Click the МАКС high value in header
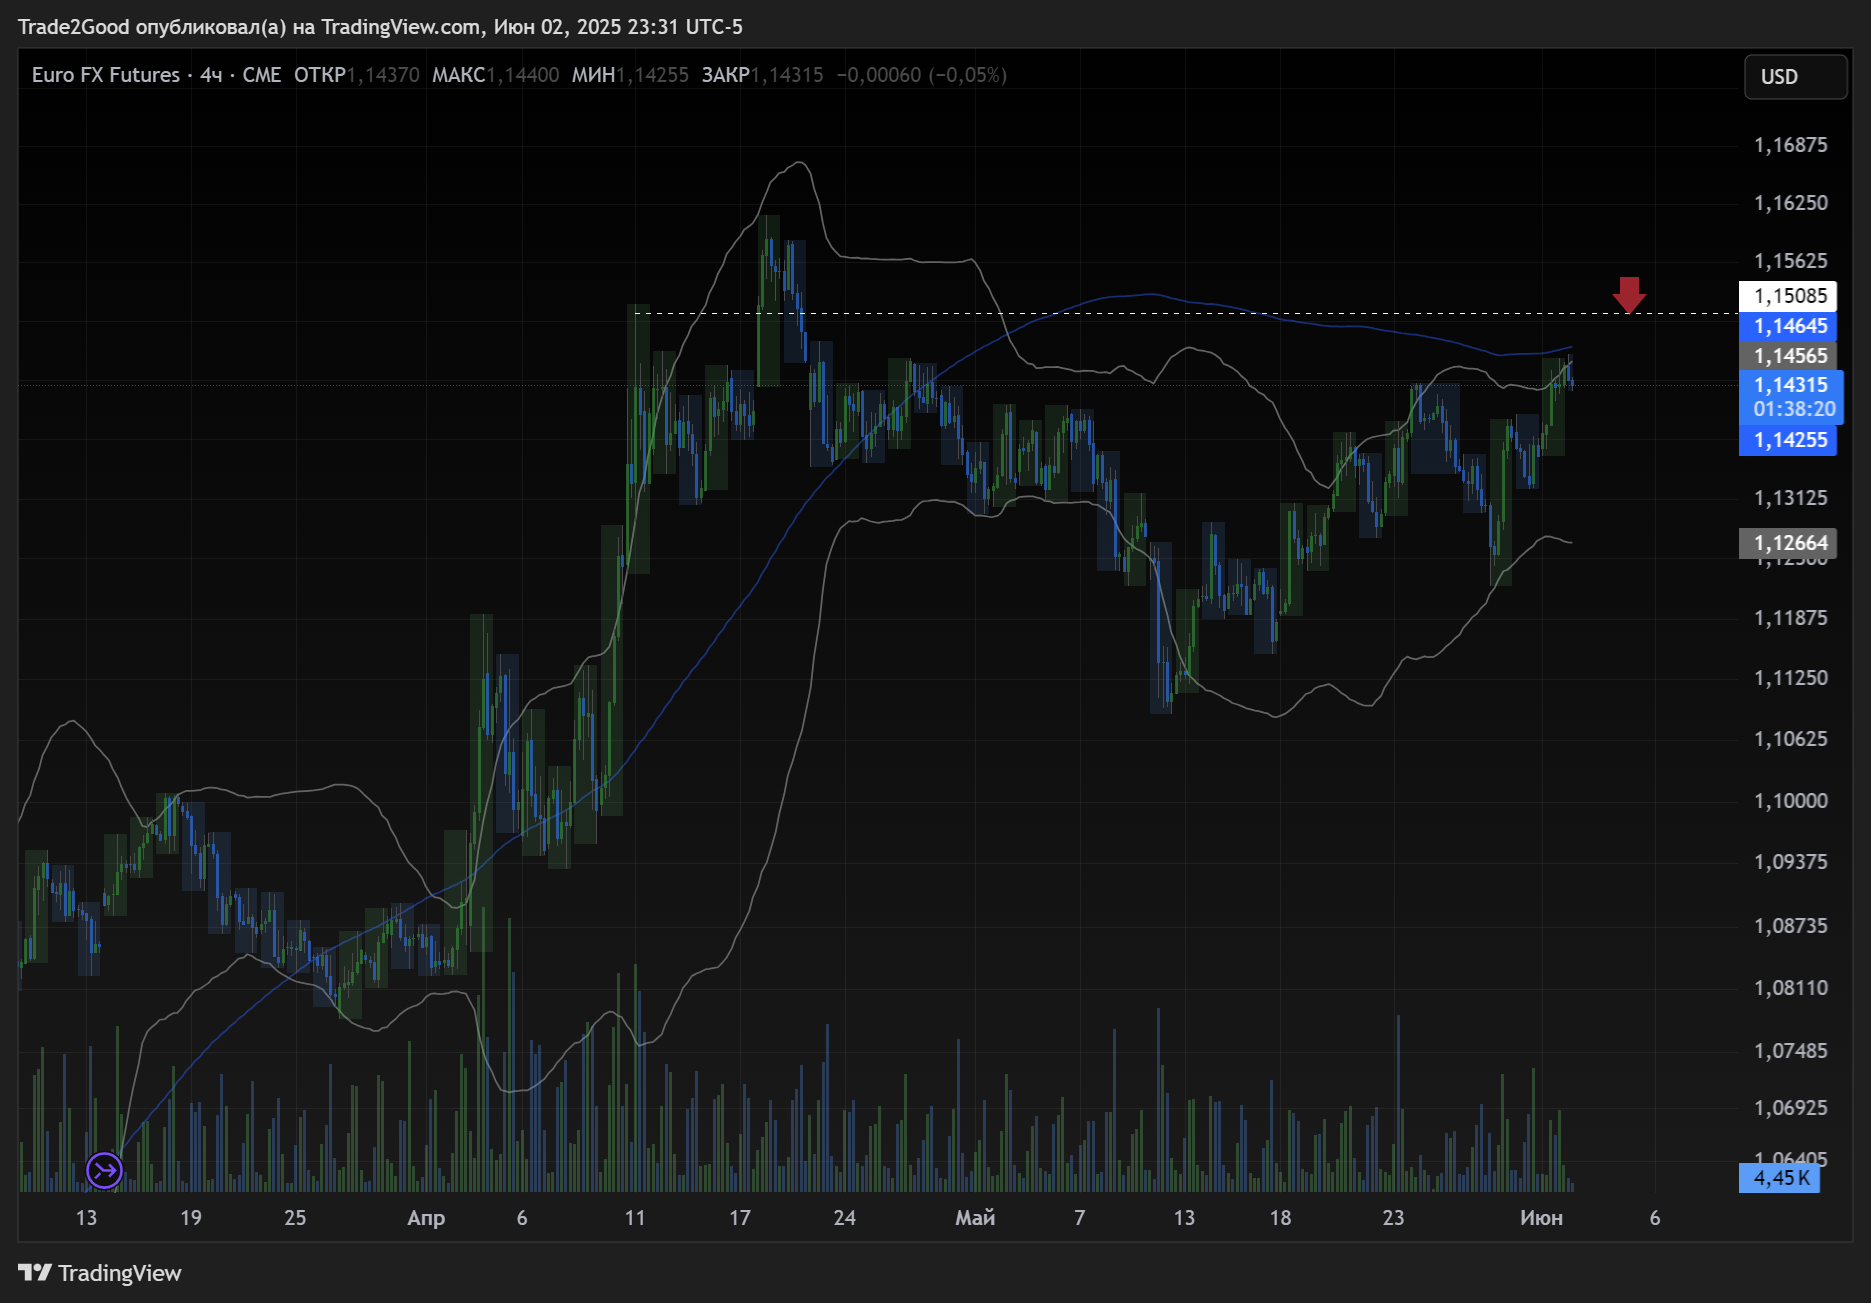The image size is (1871, 1303). tap(522, 75)
